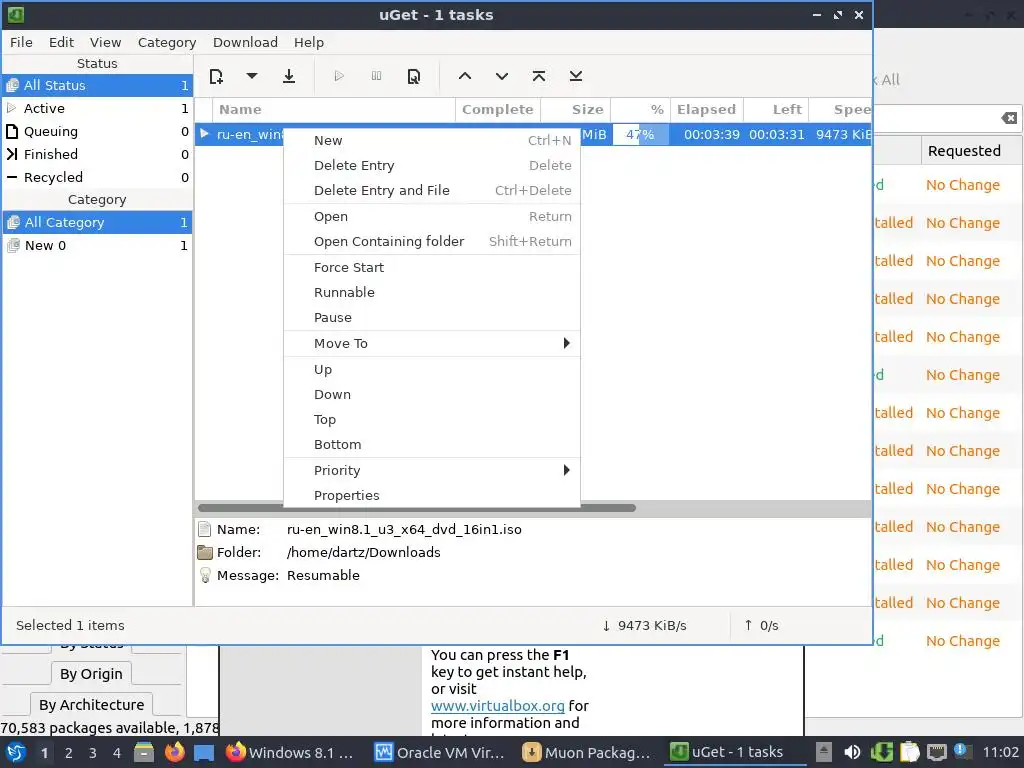Image resolution: width=1024 pixels, height=768 pixels.
Task: Click the Elapsed column header
Action: (x=707, y=110)
